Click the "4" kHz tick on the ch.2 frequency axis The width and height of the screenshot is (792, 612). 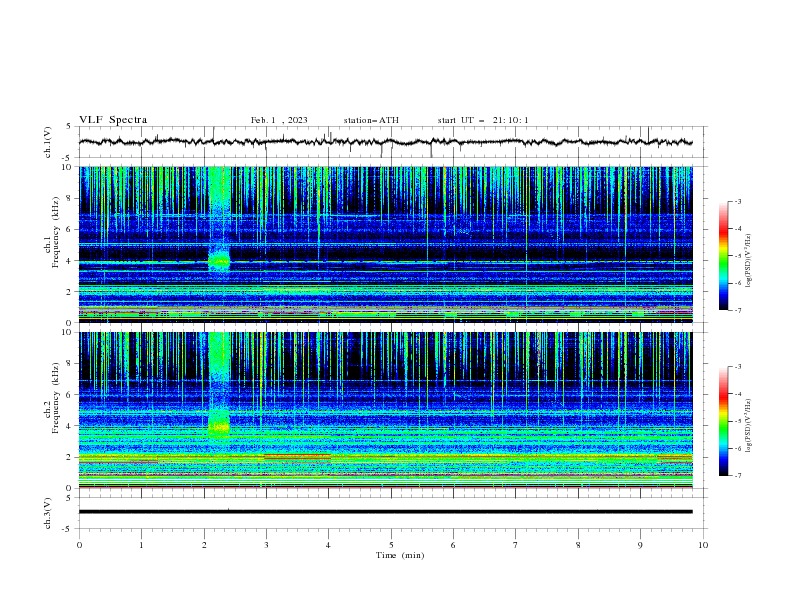(x=69, y=426)
